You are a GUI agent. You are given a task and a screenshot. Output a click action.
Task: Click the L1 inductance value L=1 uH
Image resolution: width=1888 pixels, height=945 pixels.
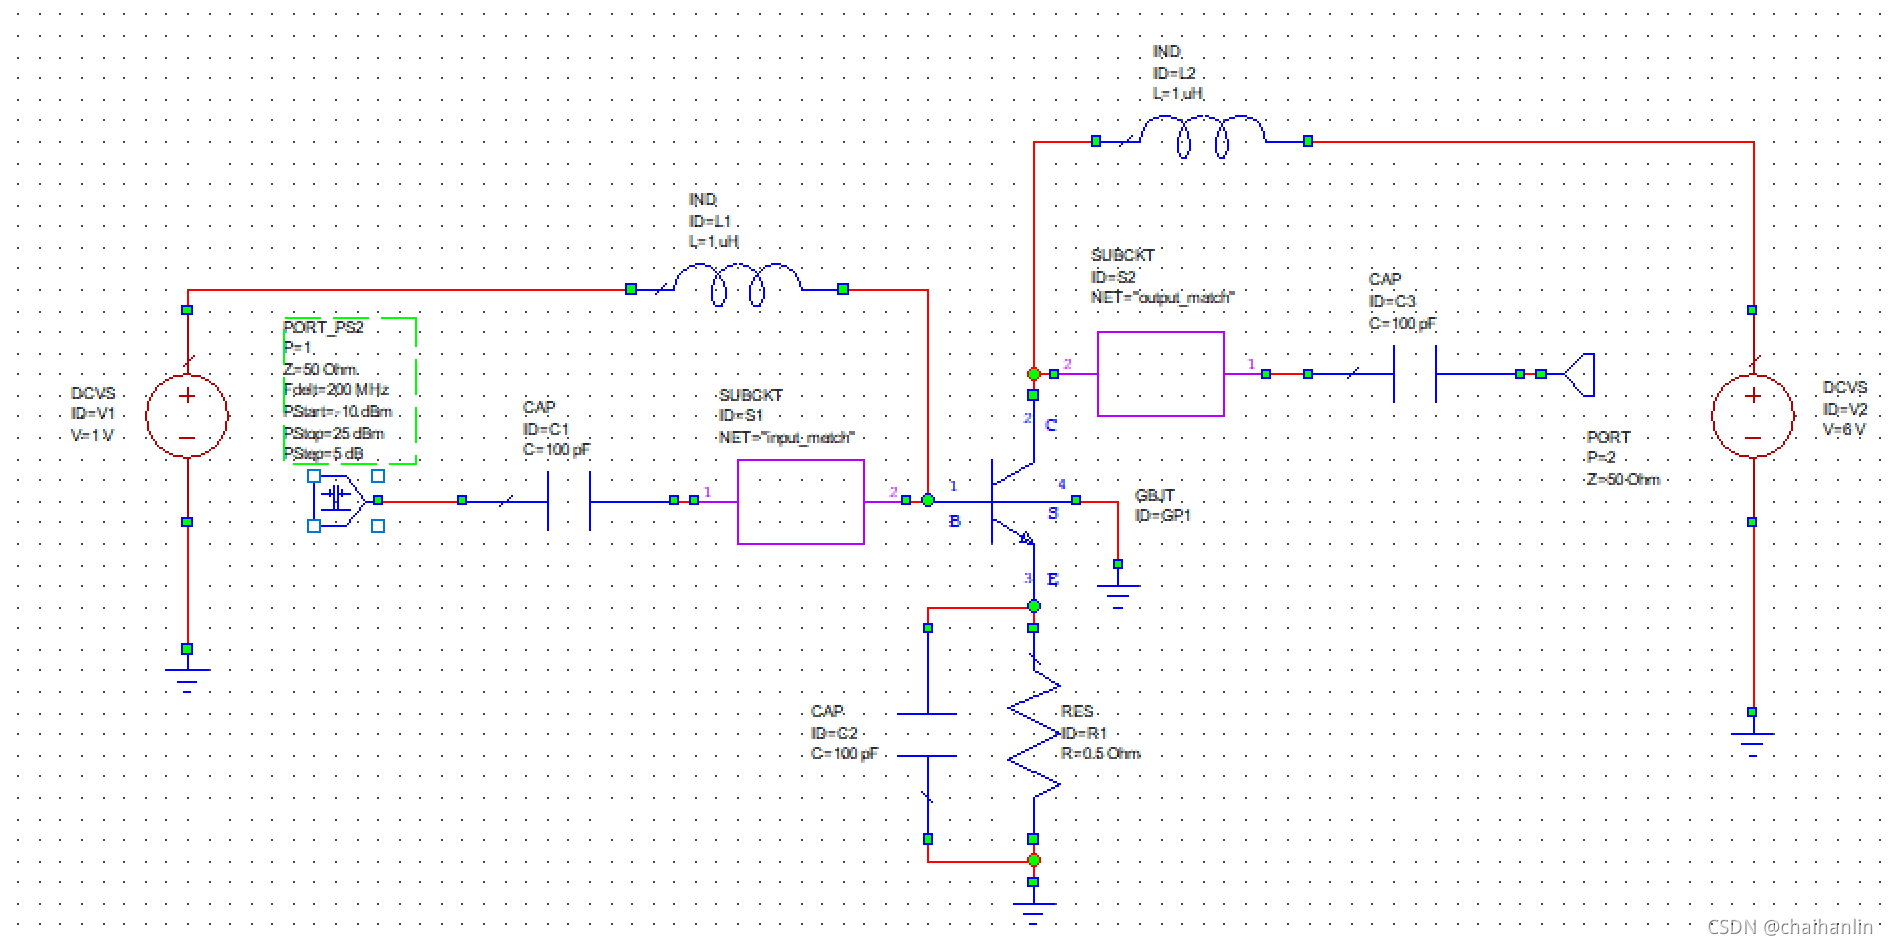713,242
